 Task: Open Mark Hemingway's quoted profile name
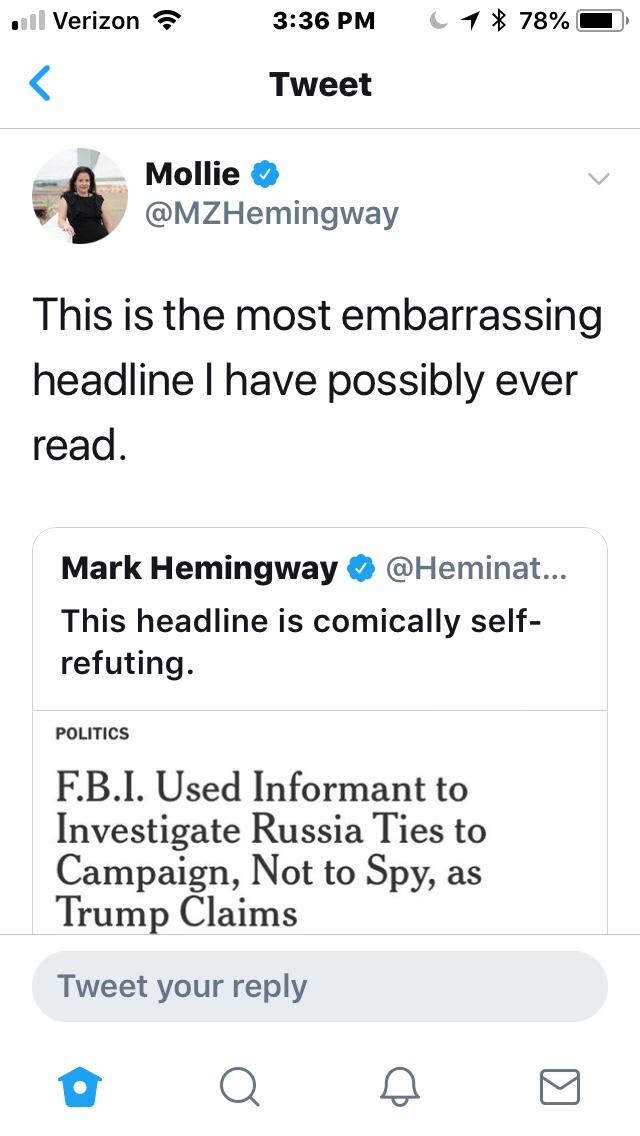[200, 569]
